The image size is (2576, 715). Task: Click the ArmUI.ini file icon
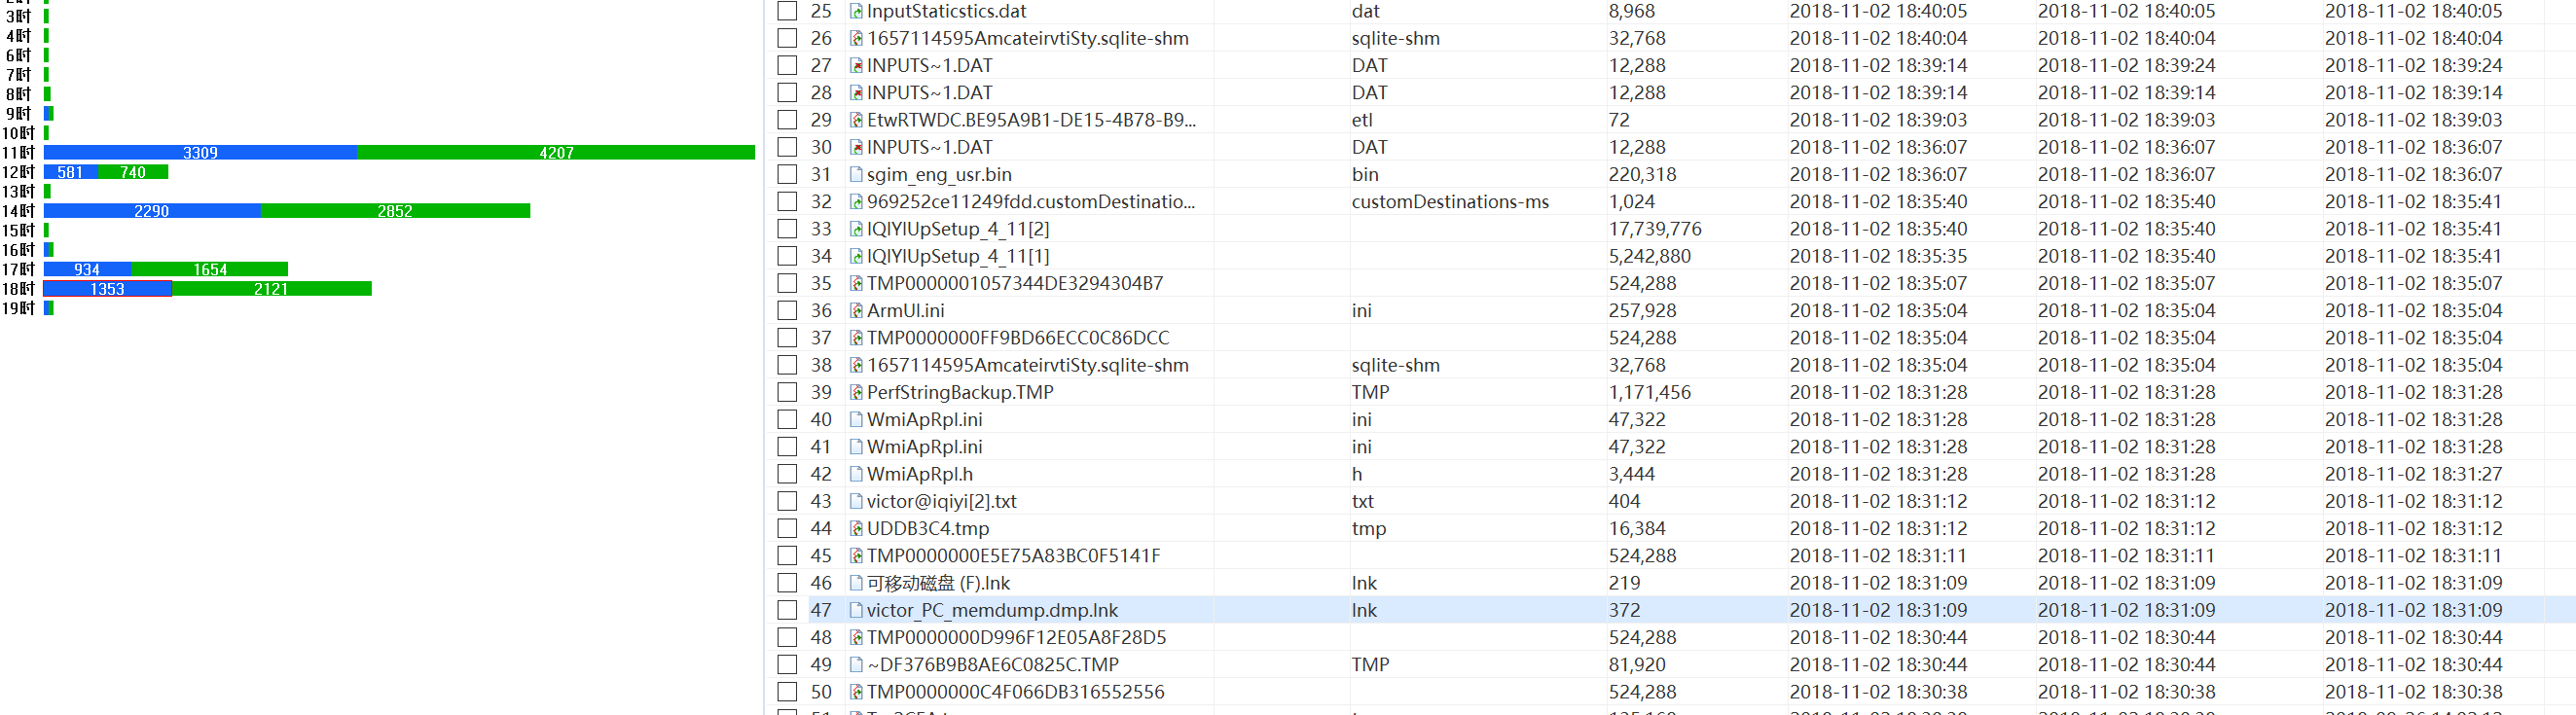[x=856, y=311]
